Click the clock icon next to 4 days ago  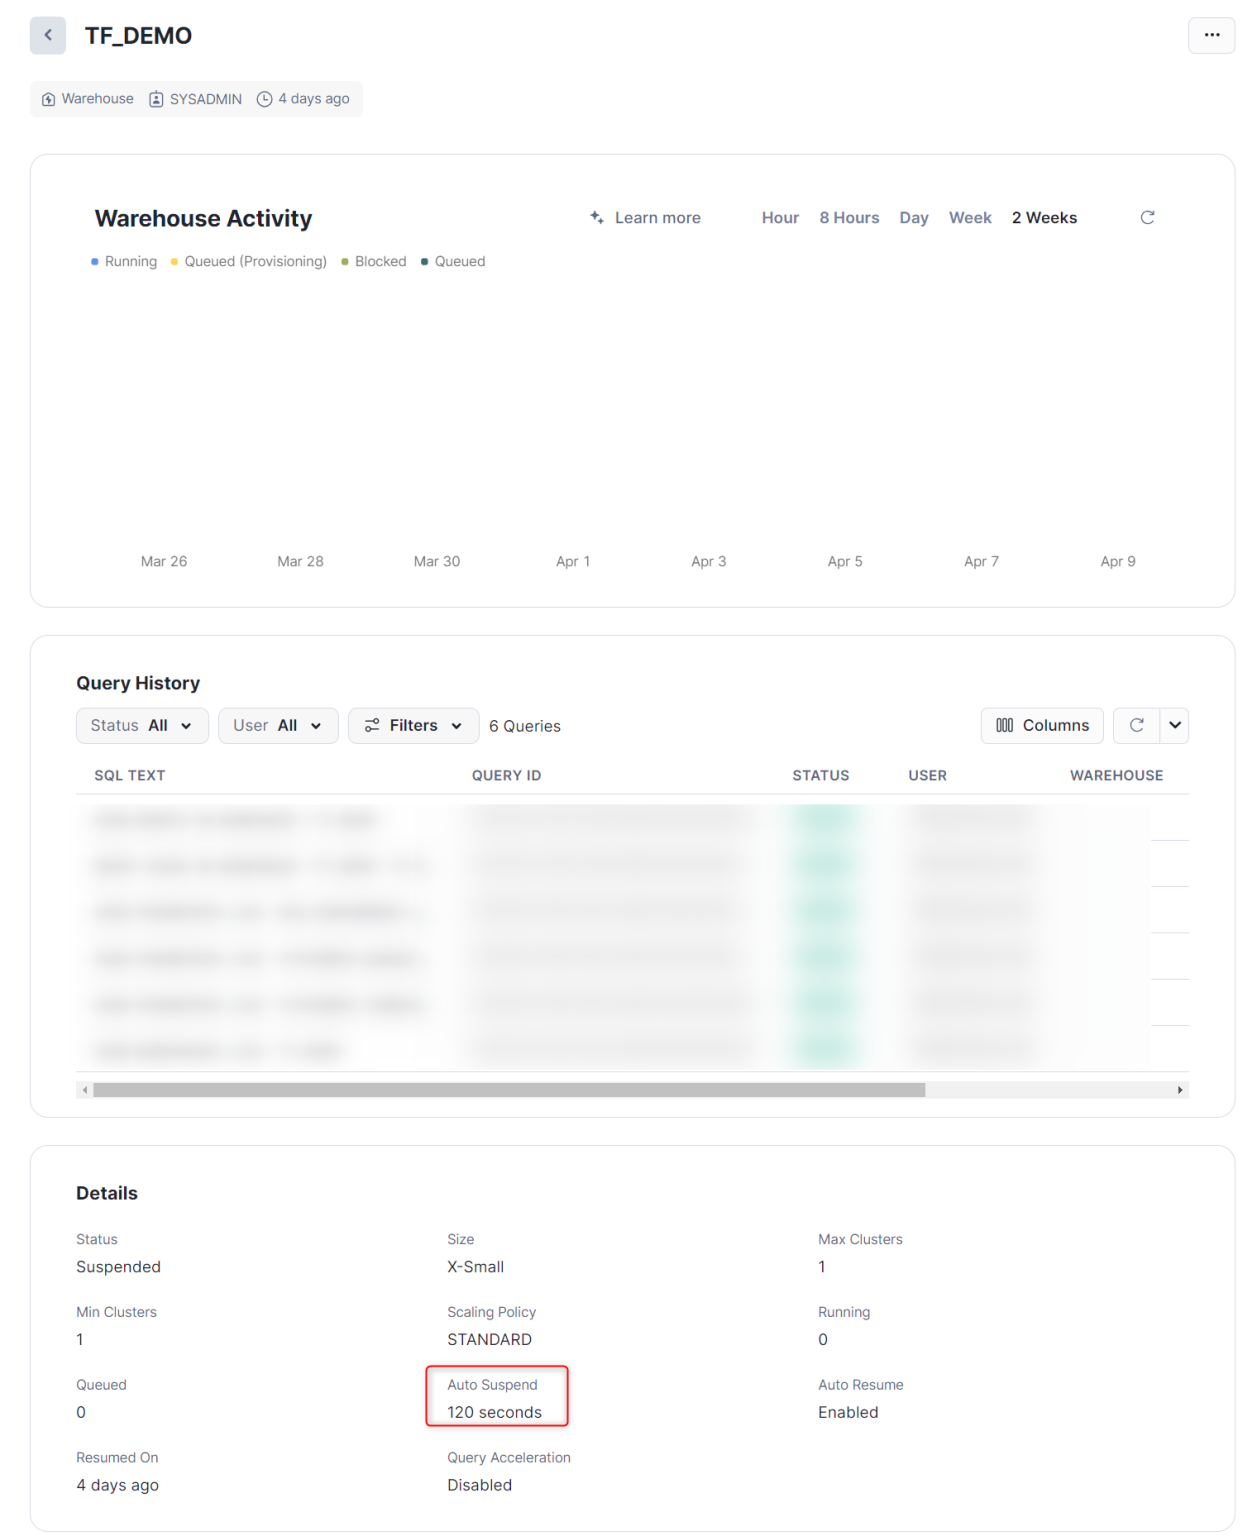[x=264, y=98]
